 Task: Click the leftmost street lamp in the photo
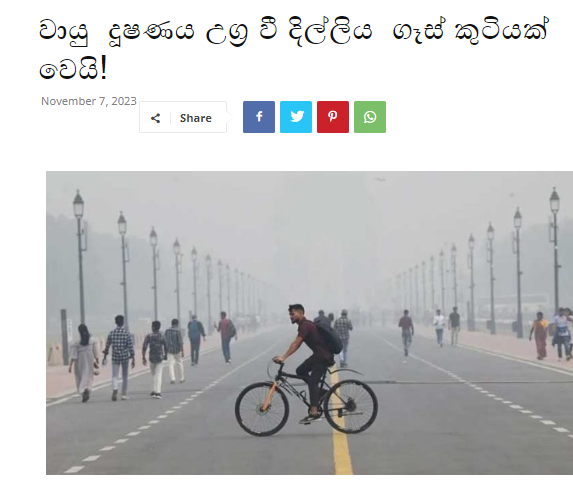pos(80,256)
